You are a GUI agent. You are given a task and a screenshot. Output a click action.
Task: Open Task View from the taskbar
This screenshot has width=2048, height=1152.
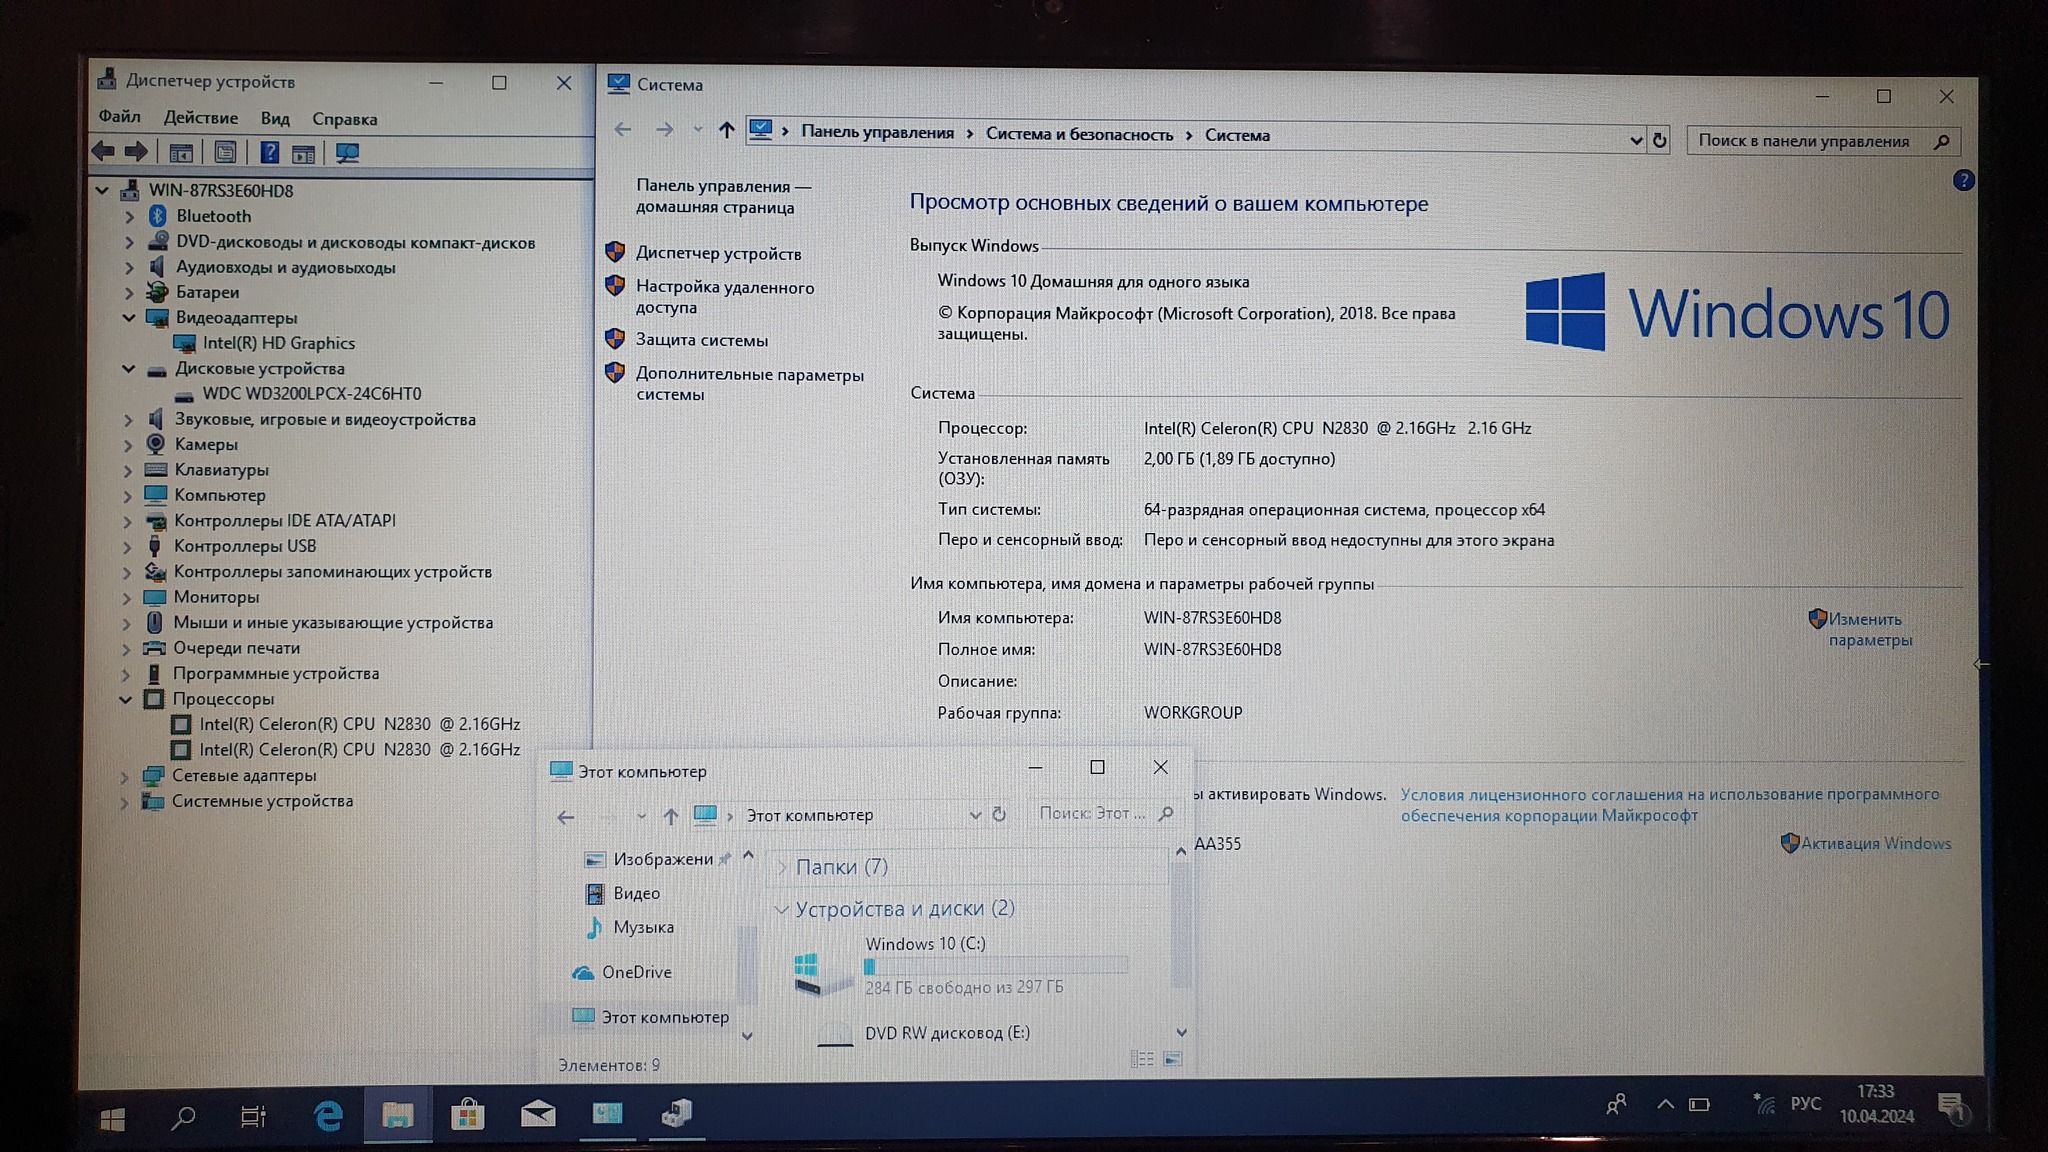pos(253,1116)
